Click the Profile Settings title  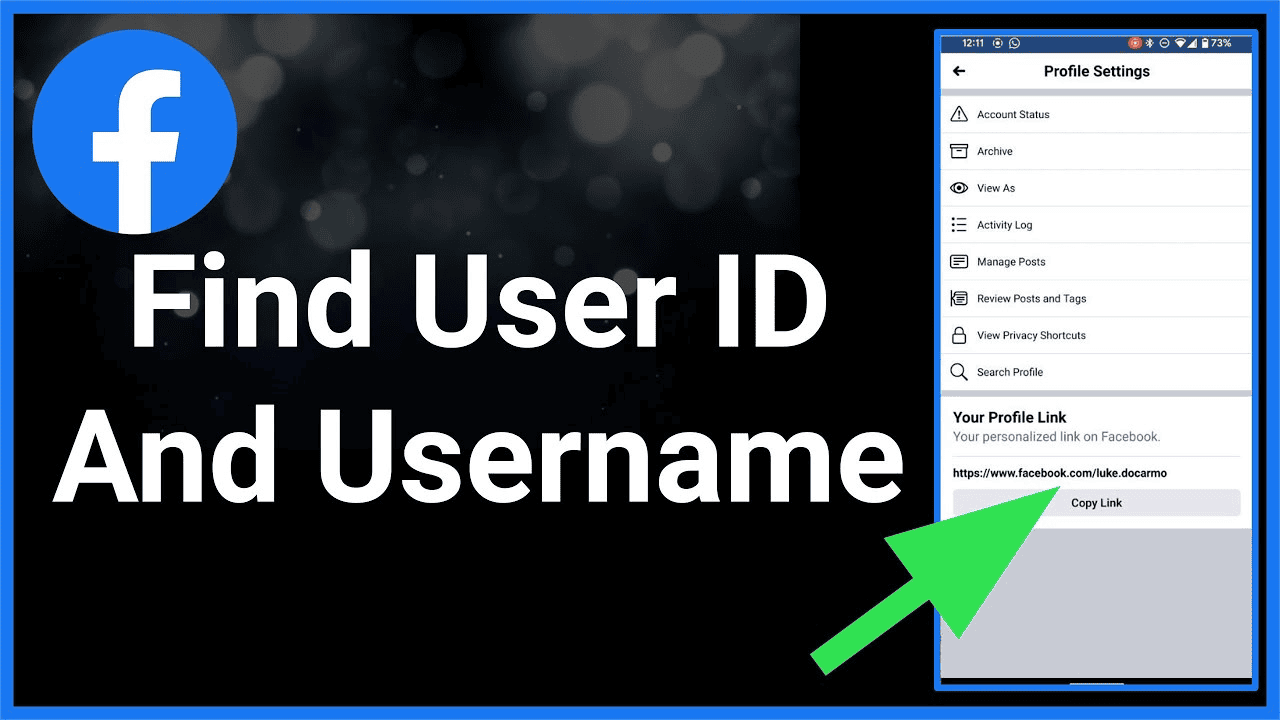[x=1097, y=71]
